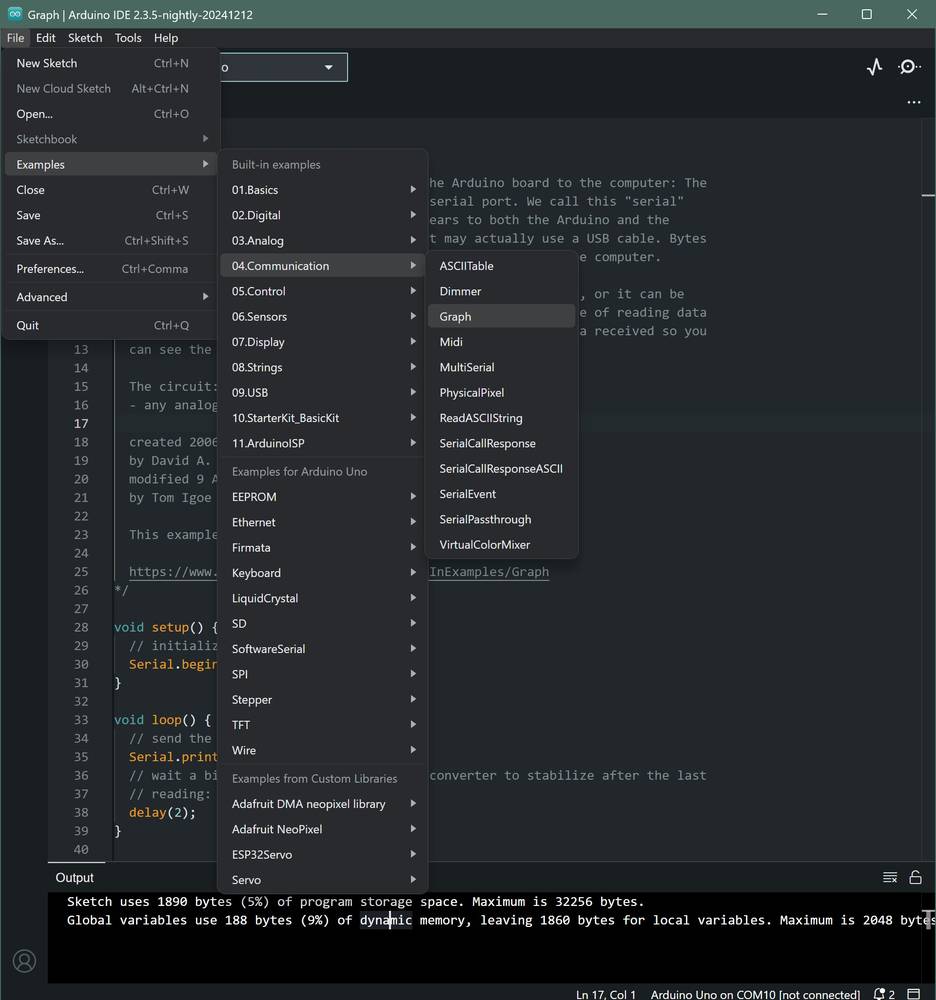The image size is (936, 1000).
Task: Open the ReadASCIIString example
Action: click(502, 418)
